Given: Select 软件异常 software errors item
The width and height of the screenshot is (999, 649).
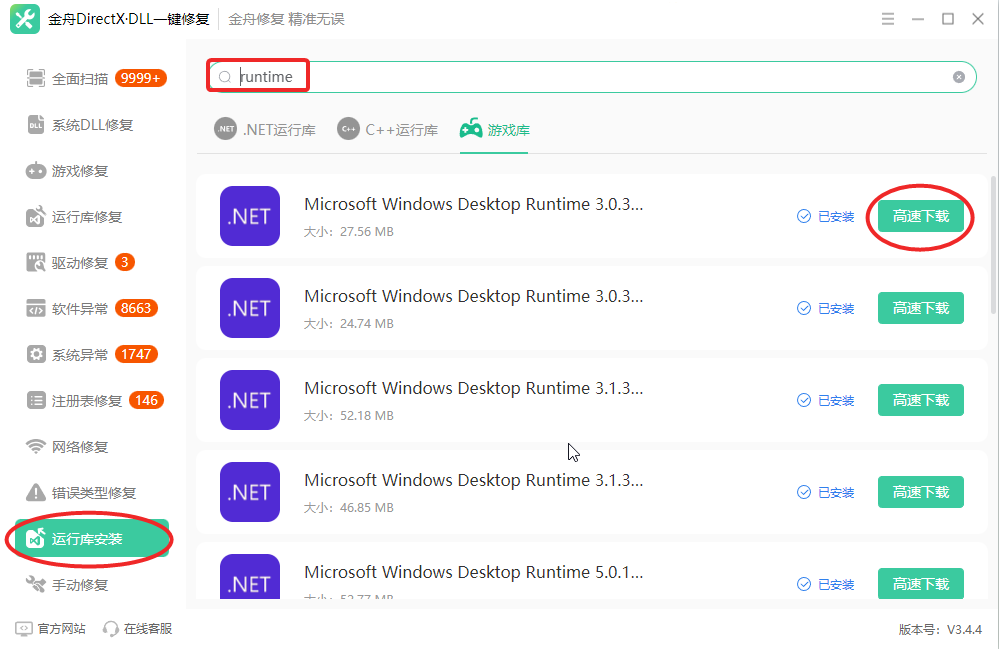Looking at the screenshot, I should (x=92, y=308).
